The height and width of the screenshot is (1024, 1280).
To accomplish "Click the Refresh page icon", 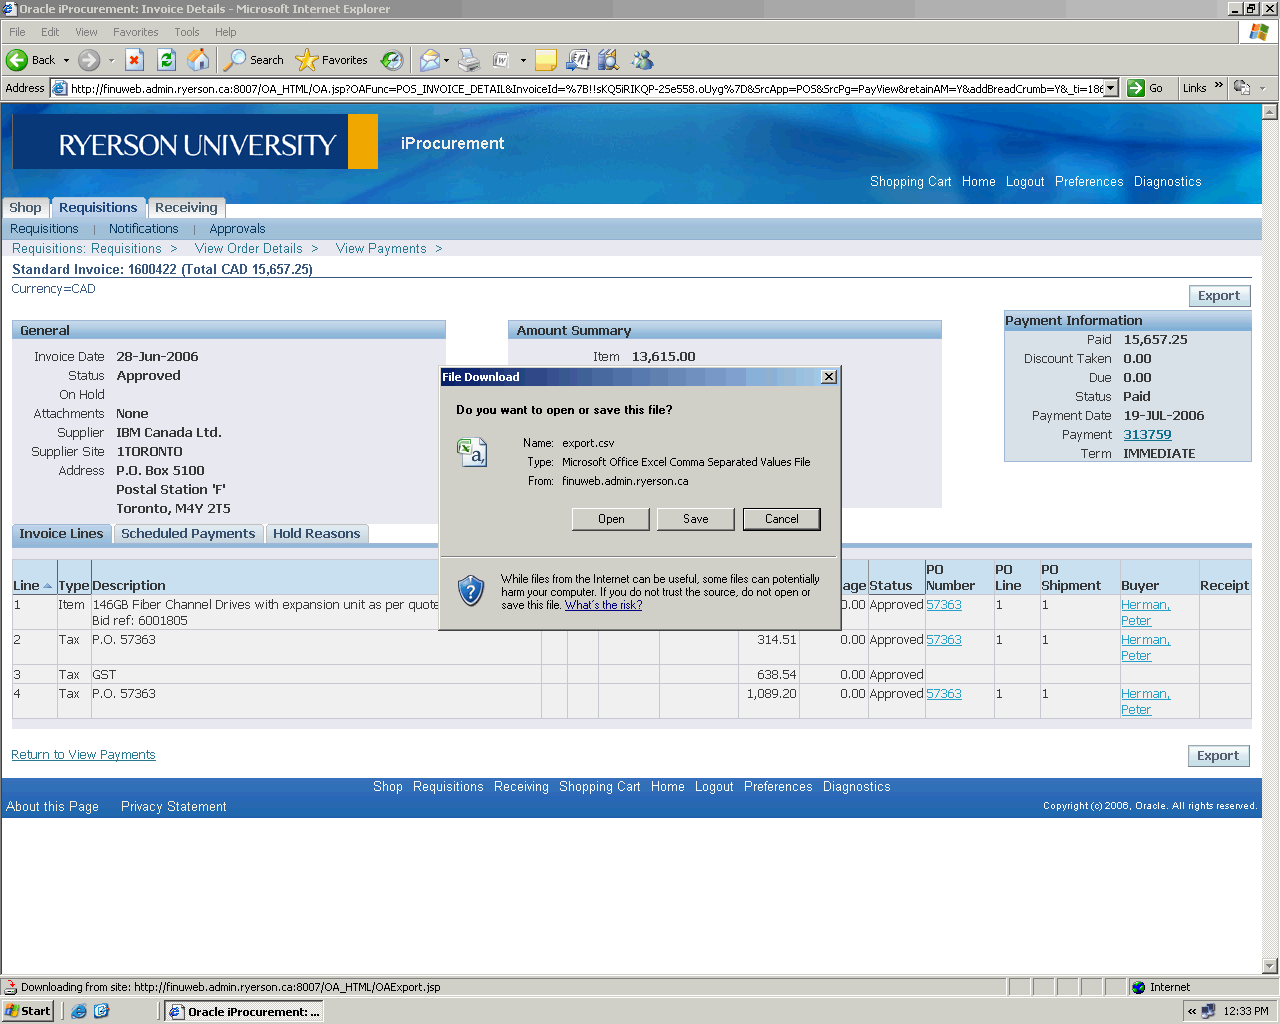I will (x=166, y=60).
